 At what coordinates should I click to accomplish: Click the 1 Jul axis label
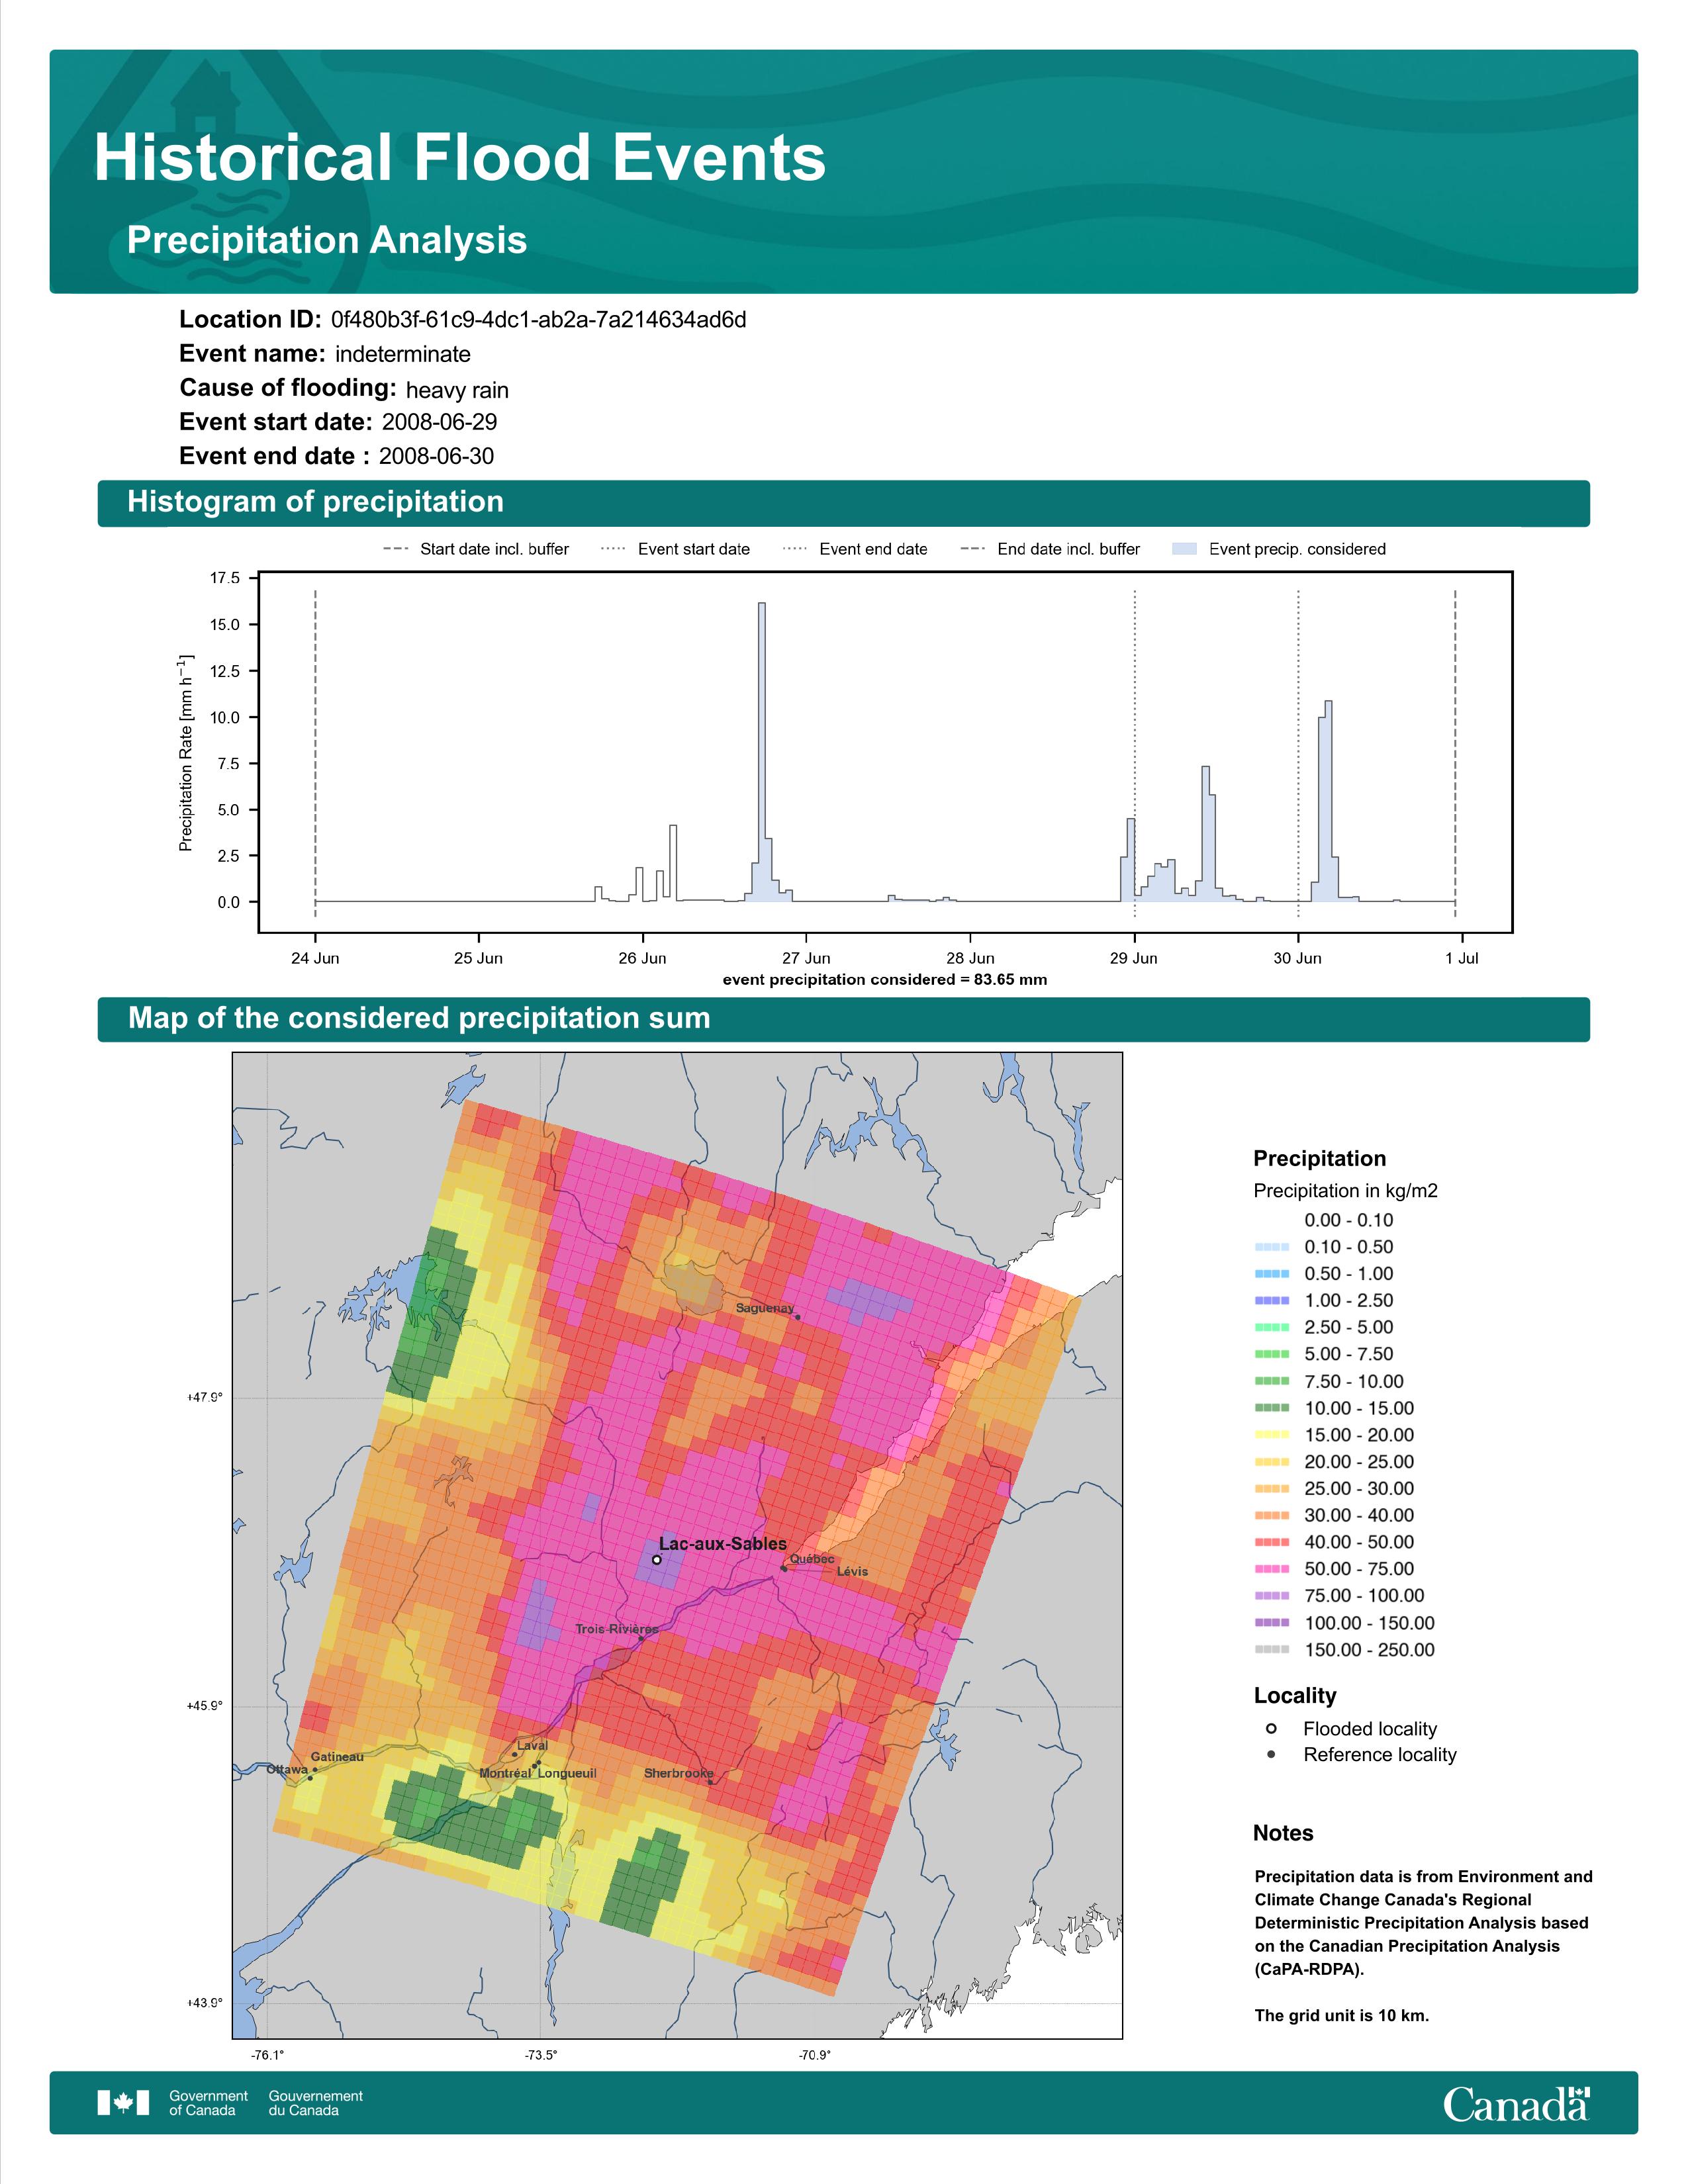1461,958
